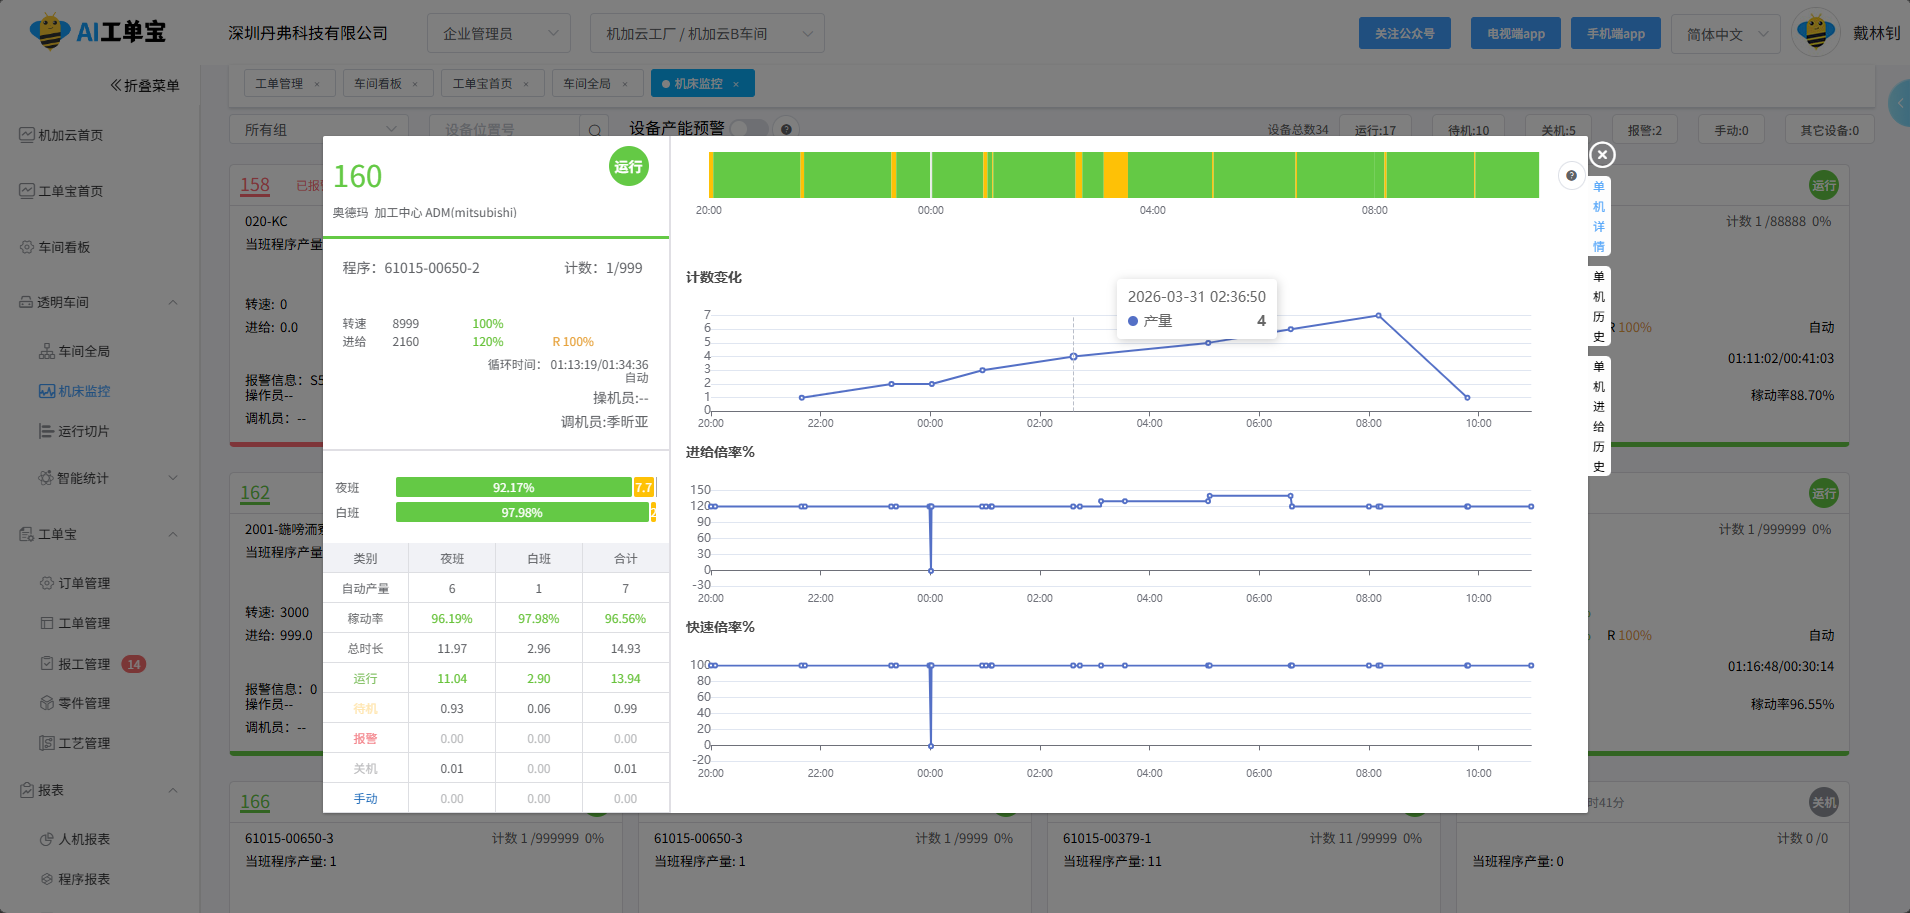The width and height of the screenshot is (1910, 913).
Task: Switch to the 单机历史 side tab
Action: pos(1598,306)
